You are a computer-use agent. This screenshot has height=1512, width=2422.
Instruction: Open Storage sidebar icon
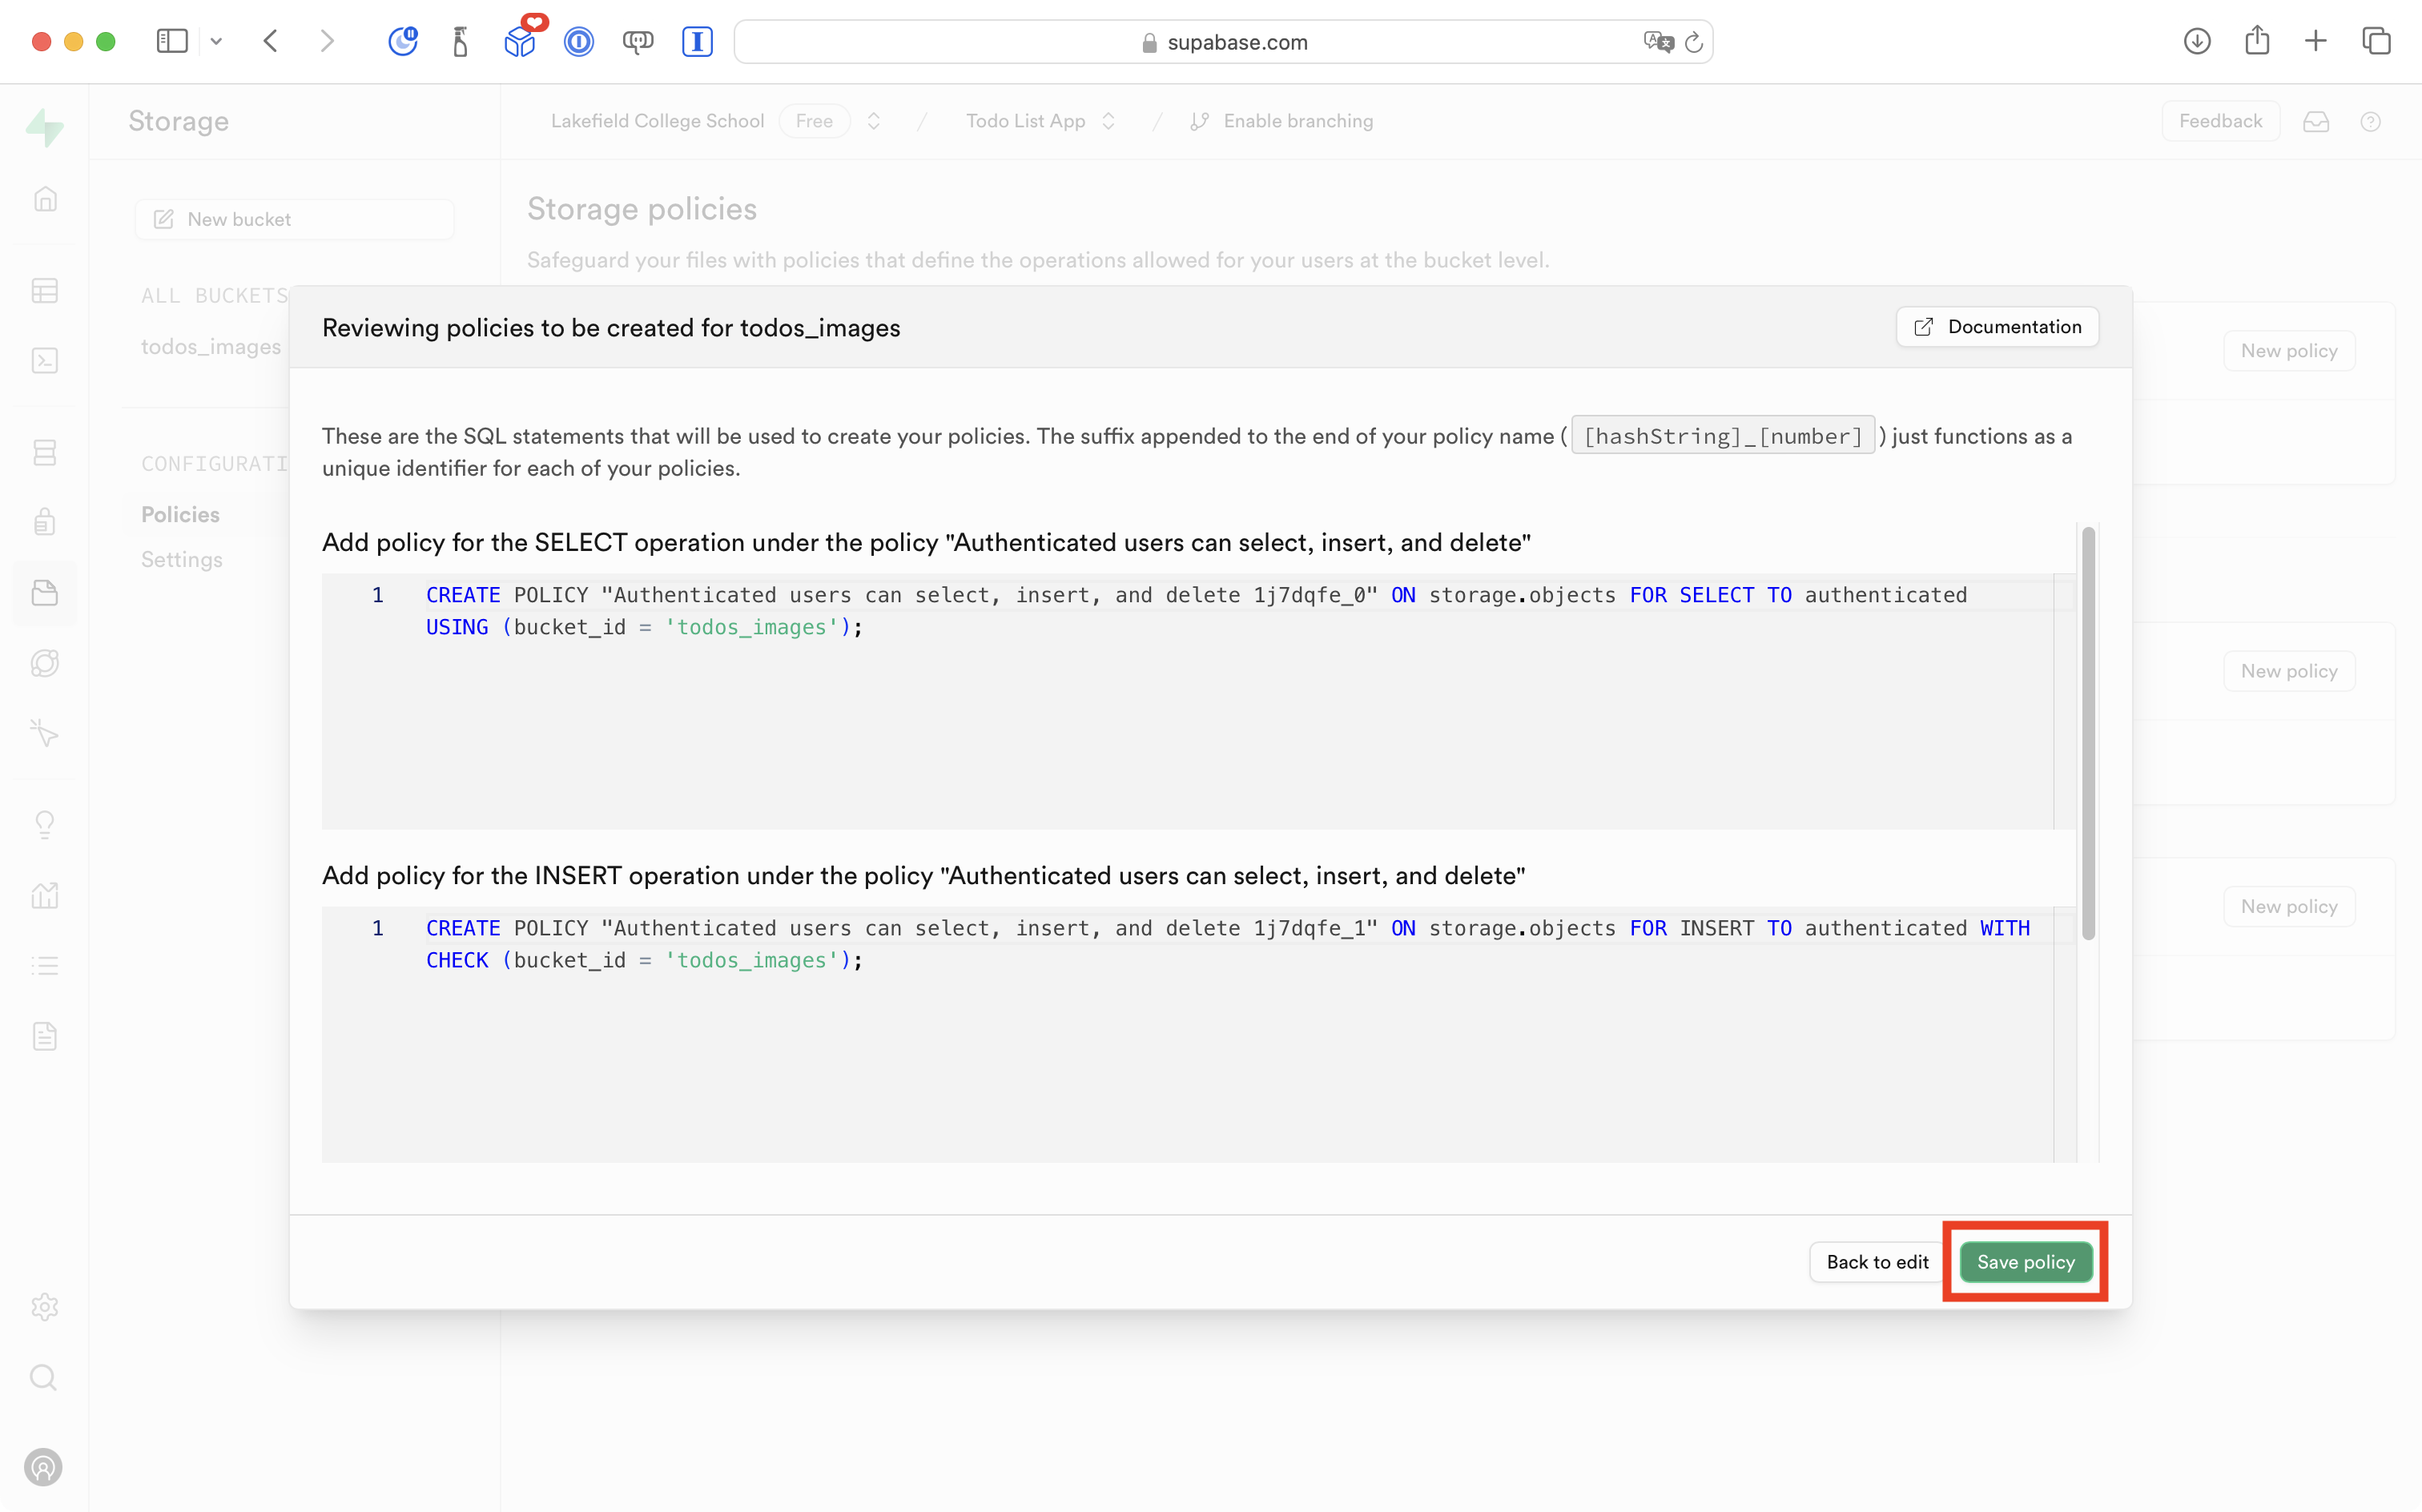coord(45,593)
